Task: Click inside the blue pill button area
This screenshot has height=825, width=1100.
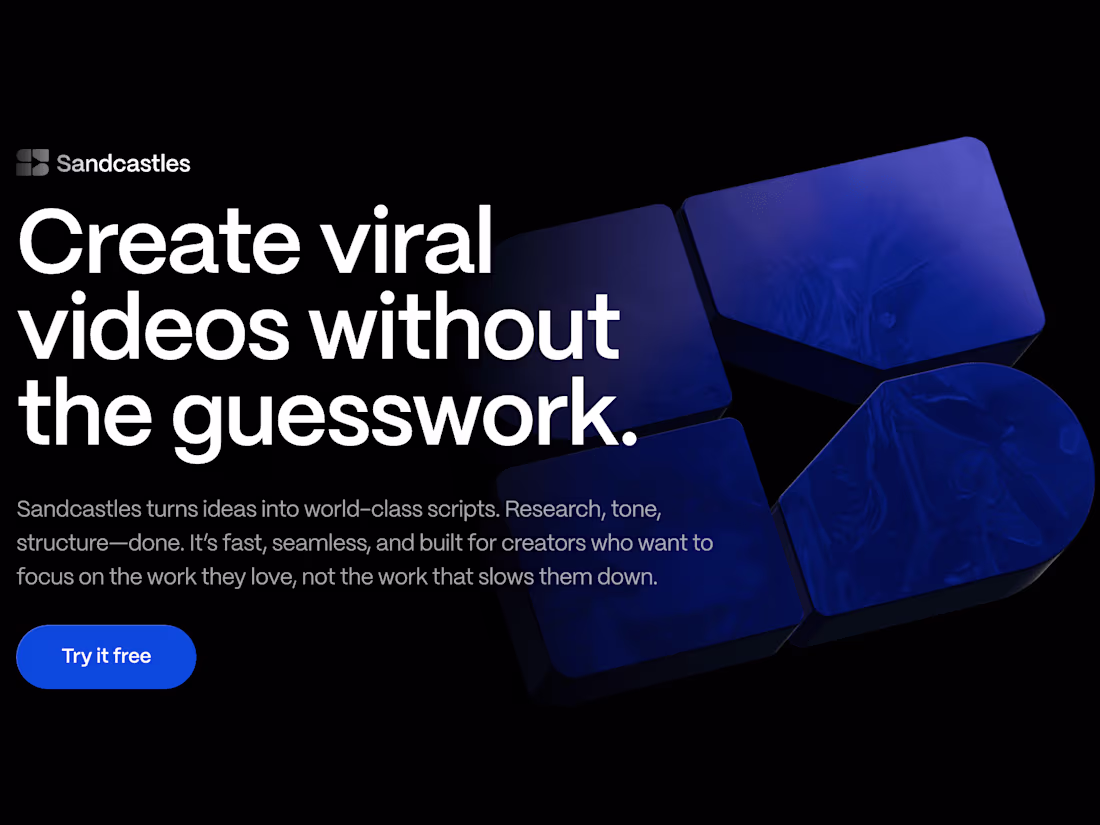Action: pyautogui.click(x=106, y=657)
